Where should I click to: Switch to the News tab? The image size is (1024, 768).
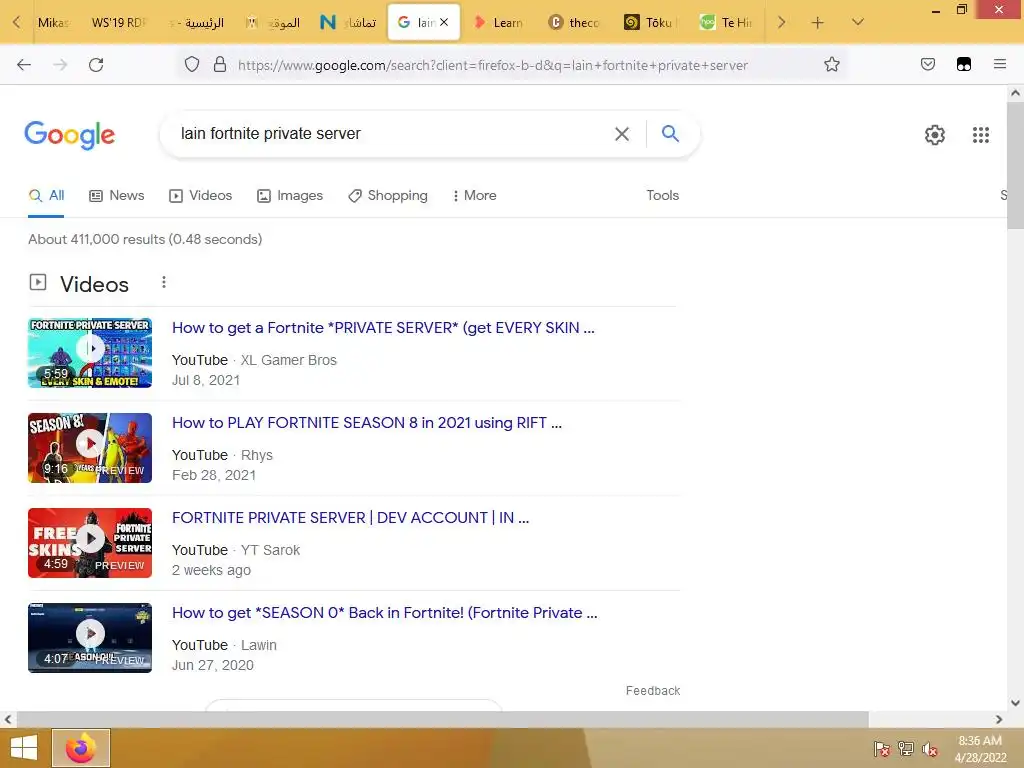117,195
